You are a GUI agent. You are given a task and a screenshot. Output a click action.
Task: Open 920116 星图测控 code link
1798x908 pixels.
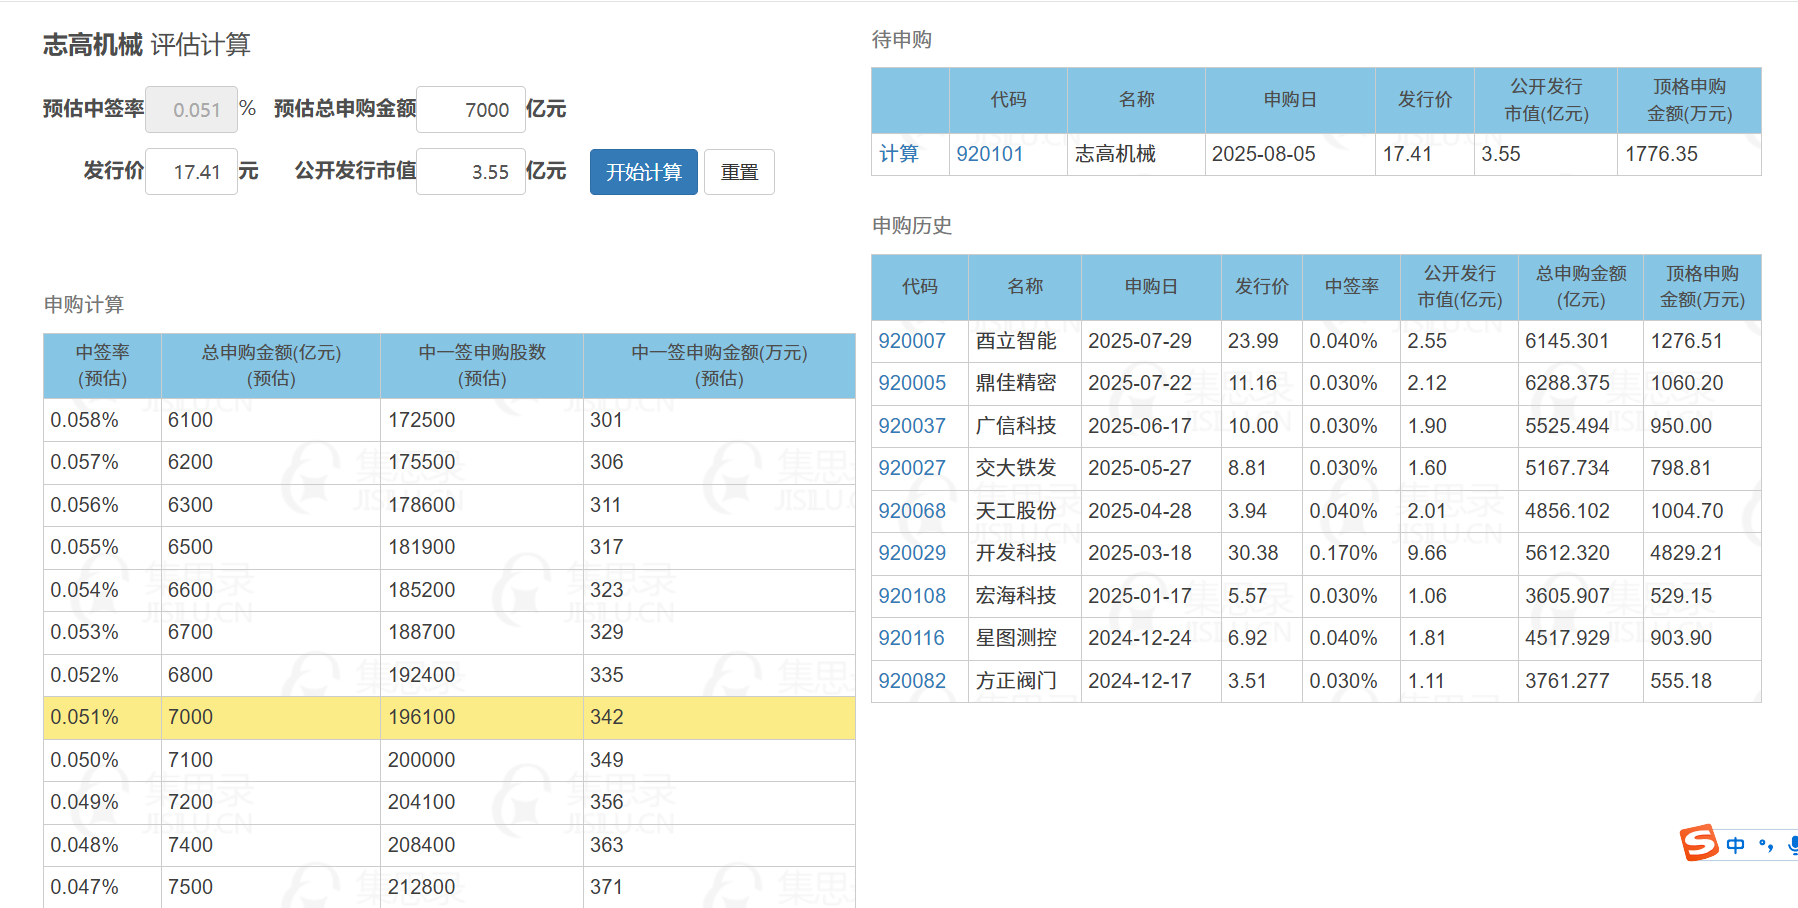click(911, 638)
